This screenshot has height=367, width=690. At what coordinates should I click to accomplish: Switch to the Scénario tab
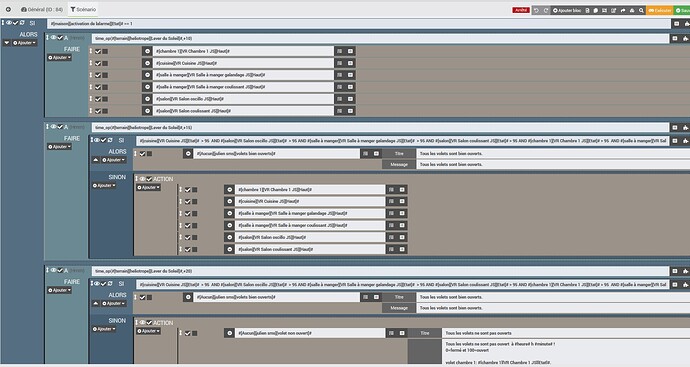(x=83, y=9)
